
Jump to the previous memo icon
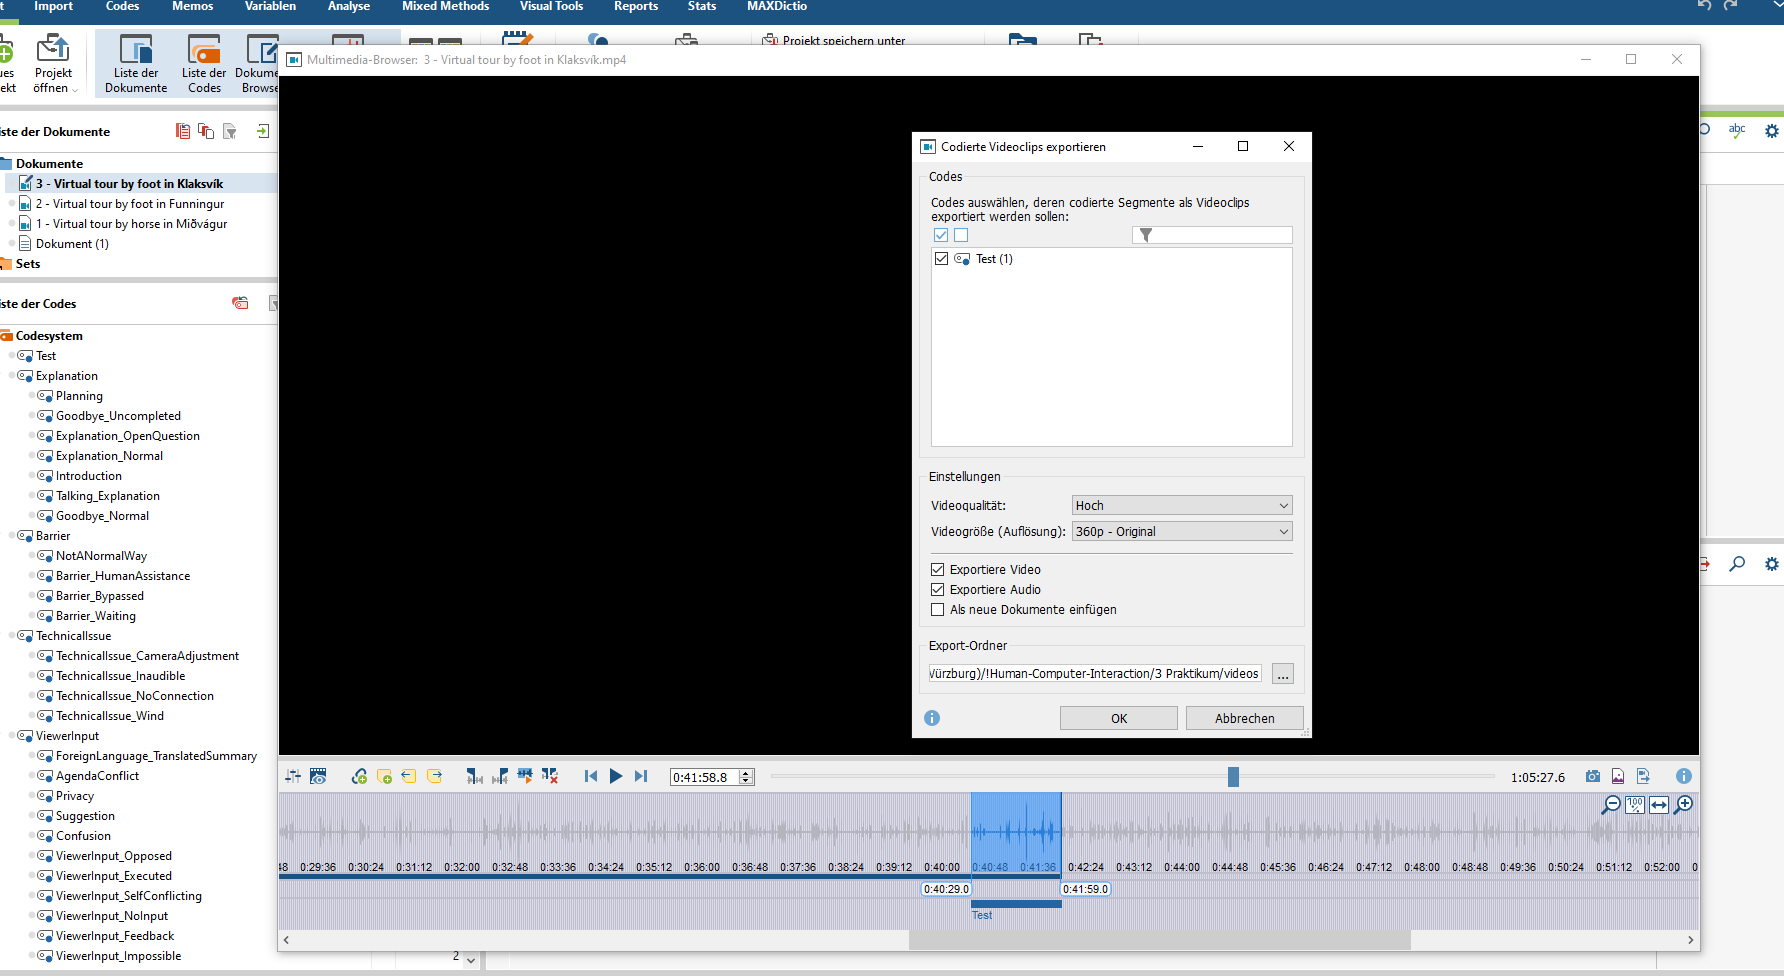click(x=409, y=776)
